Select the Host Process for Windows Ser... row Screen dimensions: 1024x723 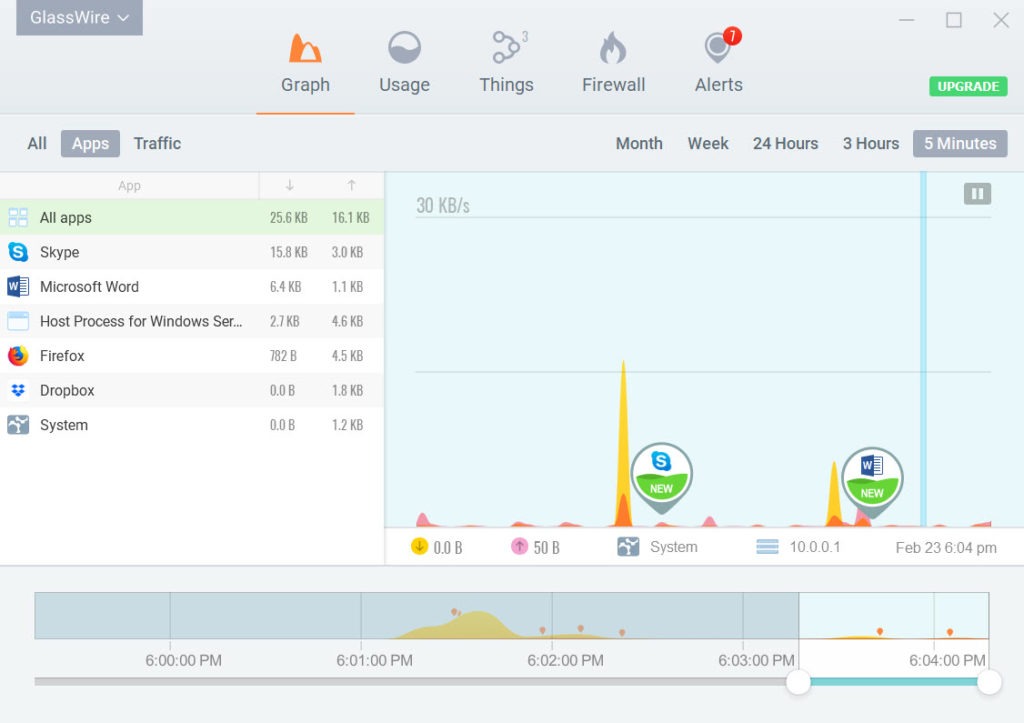tap(192, 321)
